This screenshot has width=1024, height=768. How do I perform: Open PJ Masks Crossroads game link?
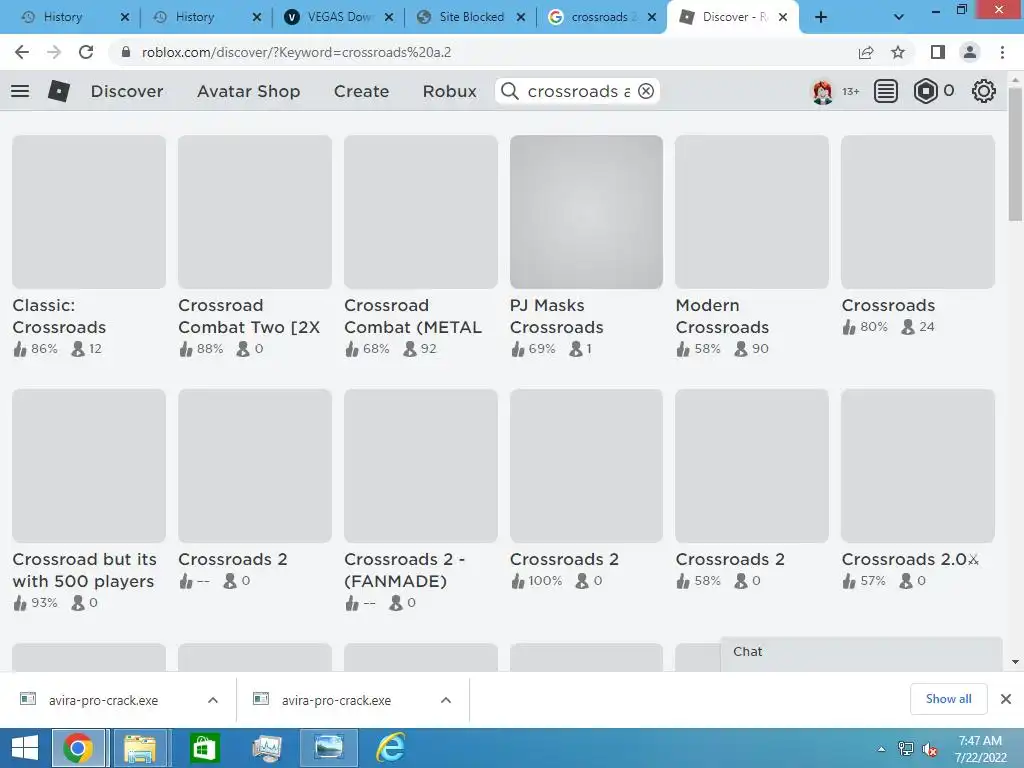point(556,316)
